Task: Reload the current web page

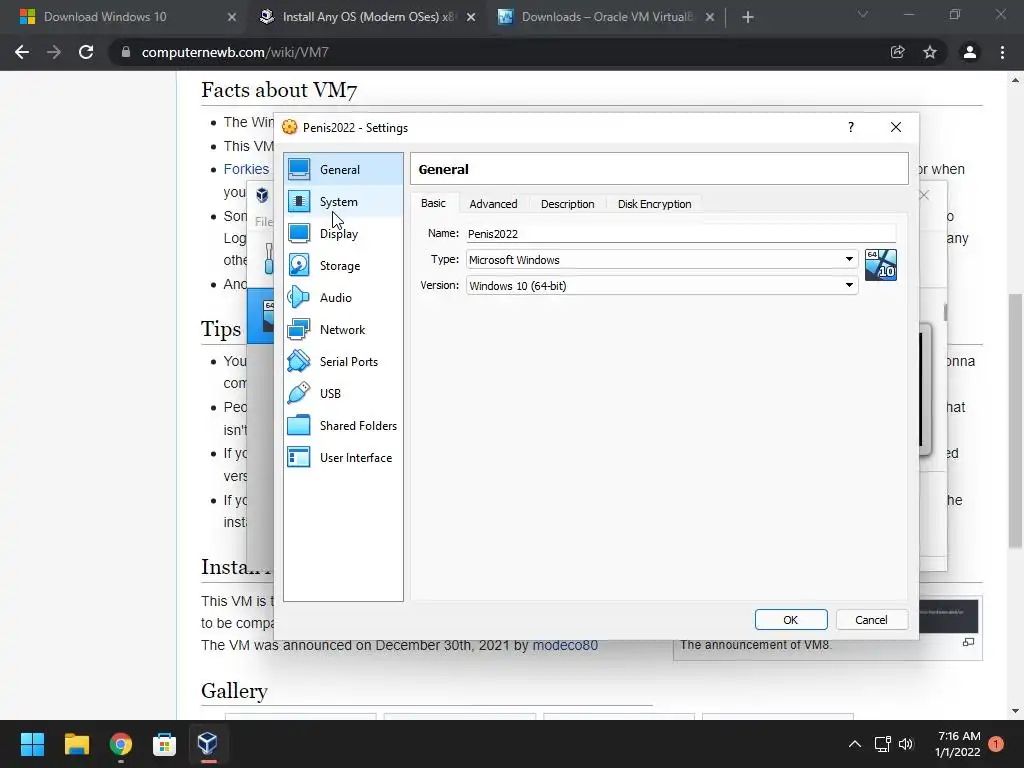Action: tap(86, 52)
